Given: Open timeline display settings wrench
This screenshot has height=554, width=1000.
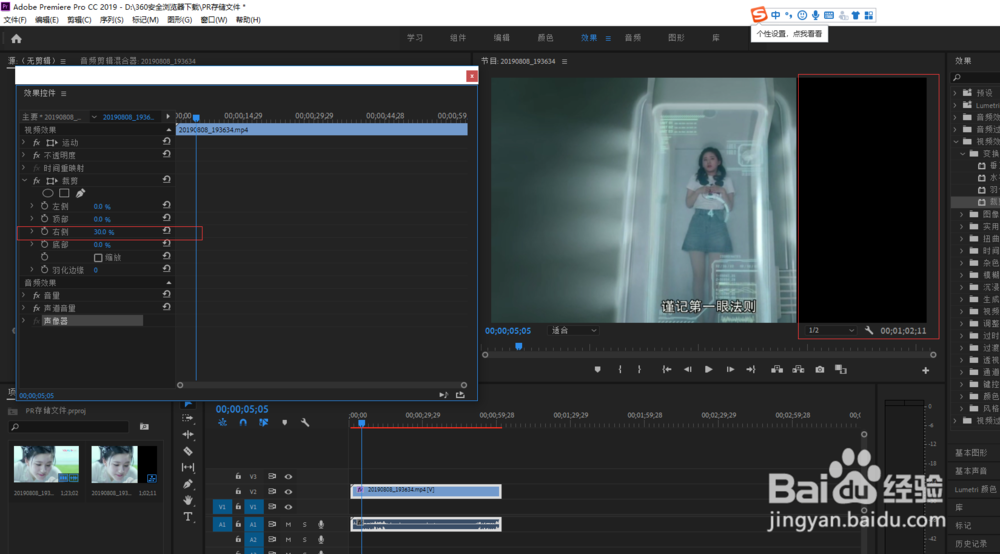Looking at the screenshot, I should (x=305, y=423).
